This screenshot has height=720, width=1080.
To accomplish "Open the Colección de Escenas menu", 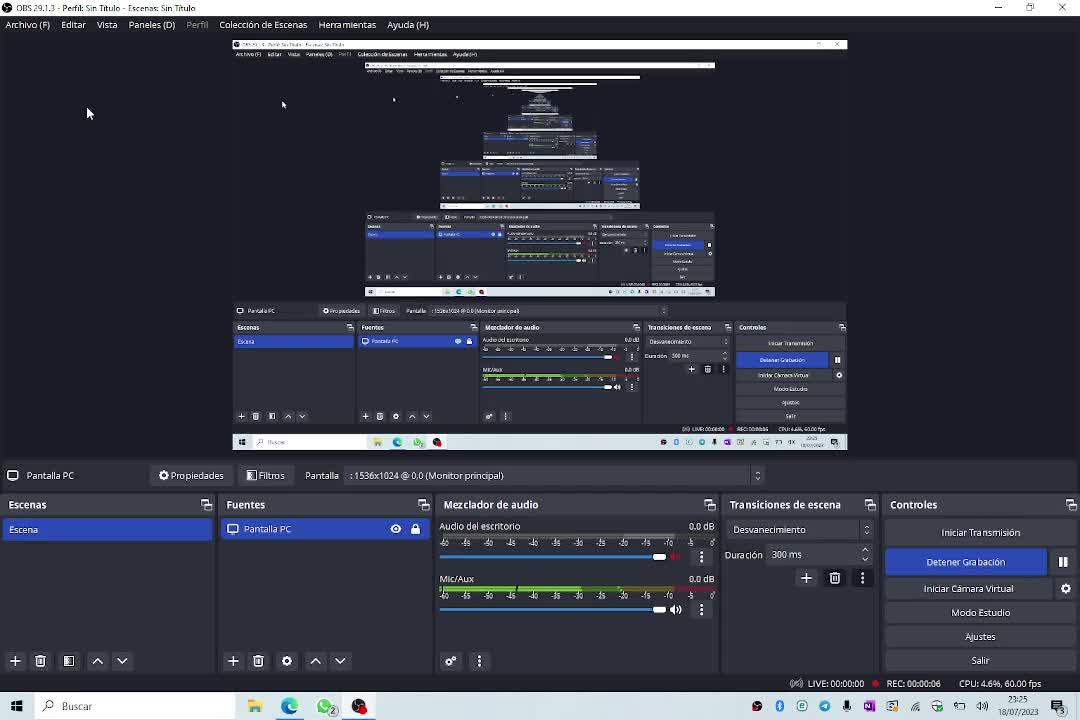I will [x=263, y=25].
